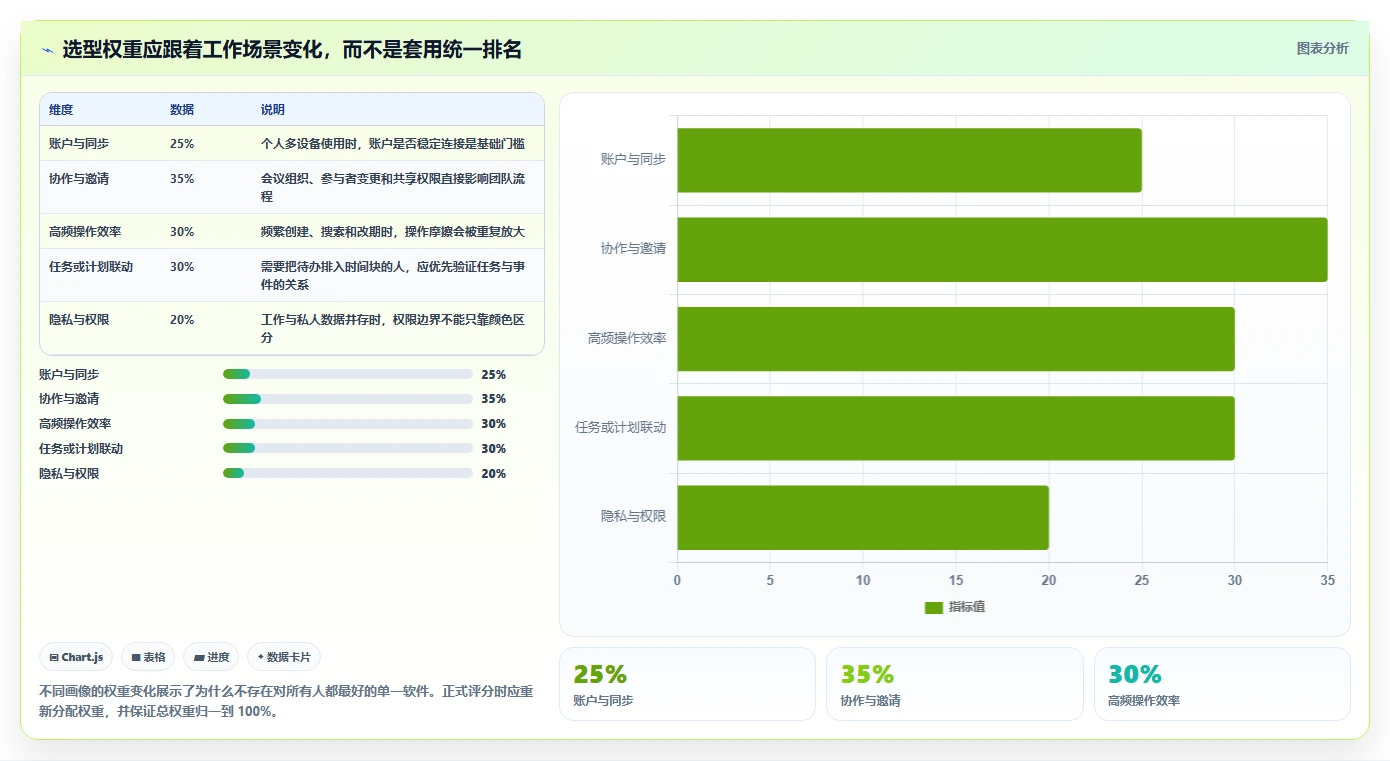This screenshot has width=1390, height=761.
Task: Click the 账户与同步 progress bar
Action: [x=348, y=374]
